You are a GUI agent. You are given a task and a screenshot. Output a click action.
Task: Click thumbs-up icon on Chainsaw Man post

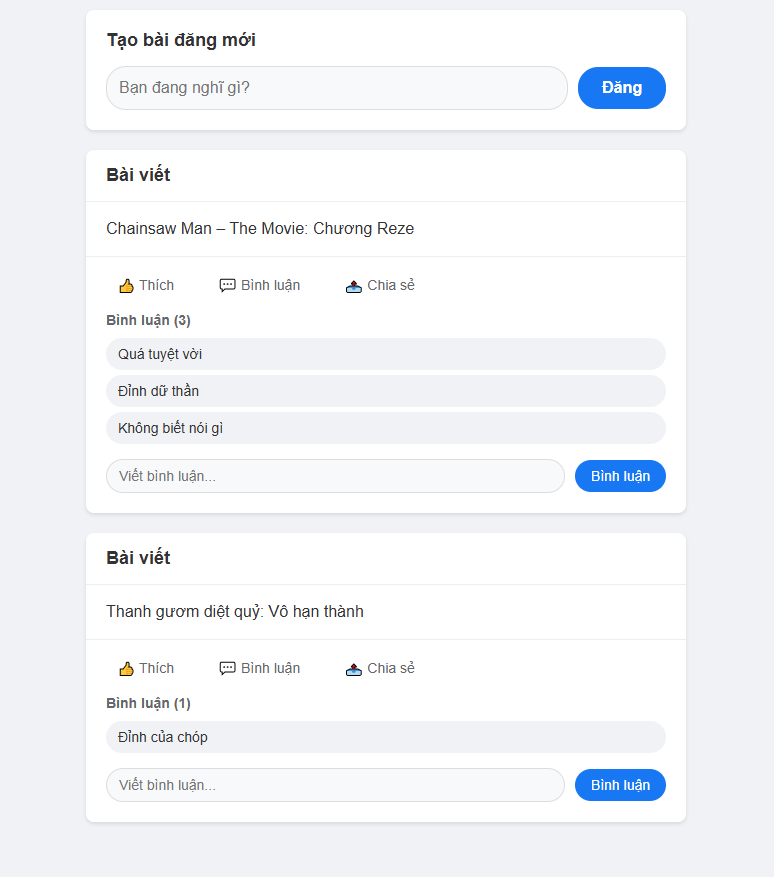point(126,286)
